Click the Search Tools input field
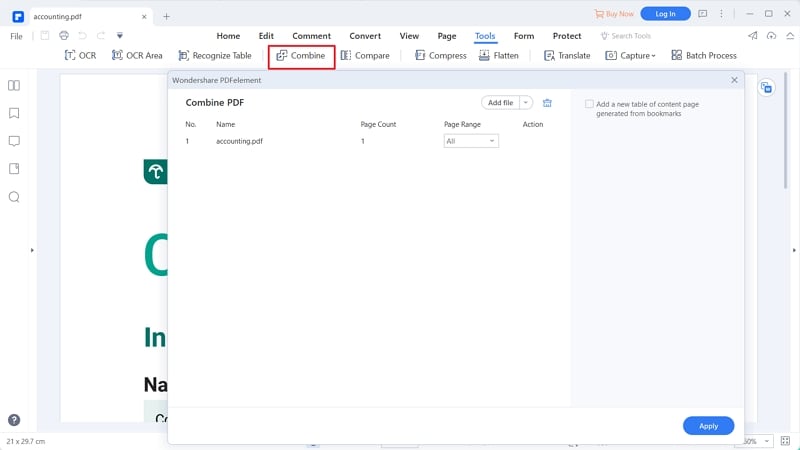 click(x=633, y=36)
